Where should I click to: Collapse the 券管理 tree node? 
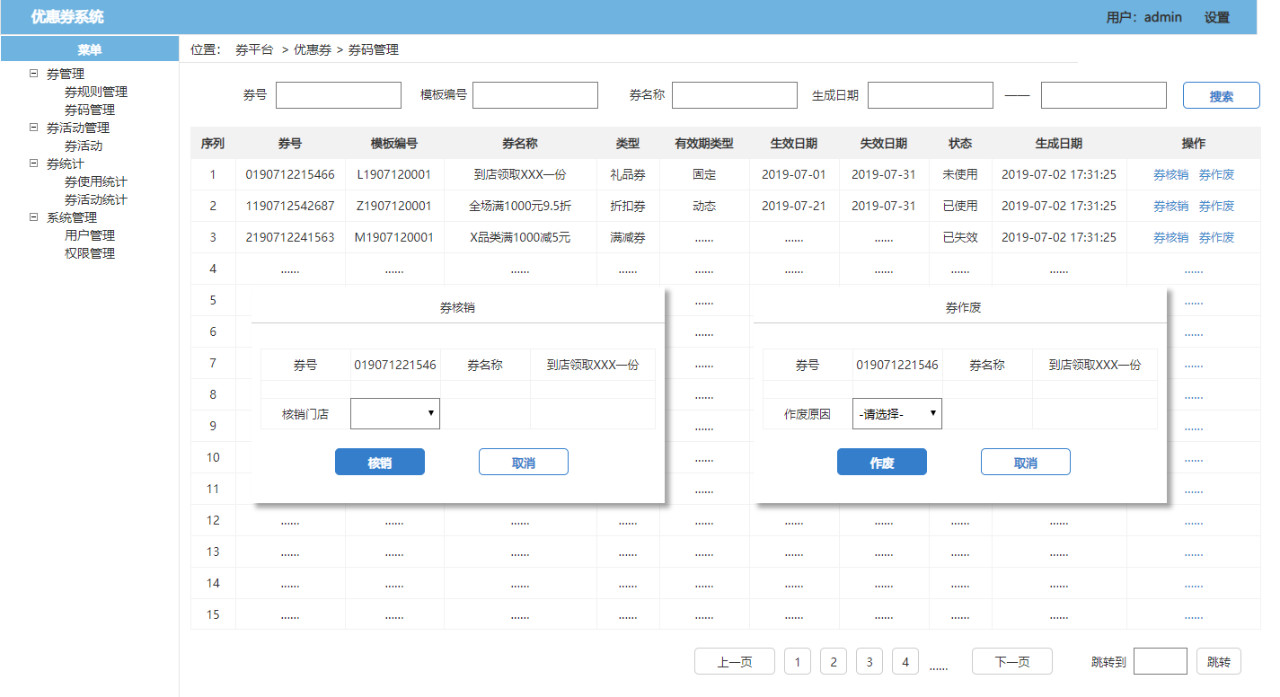click(x=34, y=74)
